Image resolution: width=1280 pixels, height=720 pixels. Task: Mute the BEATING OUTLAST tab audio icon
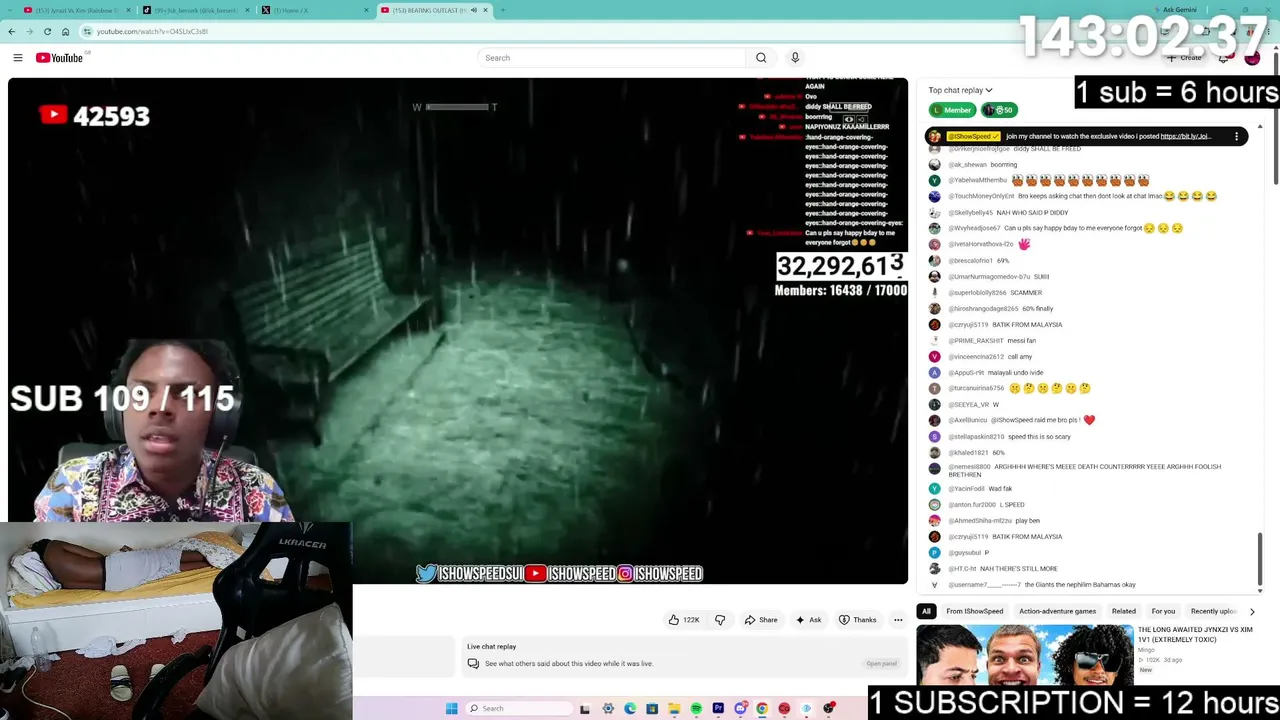[x=474, y=10]
